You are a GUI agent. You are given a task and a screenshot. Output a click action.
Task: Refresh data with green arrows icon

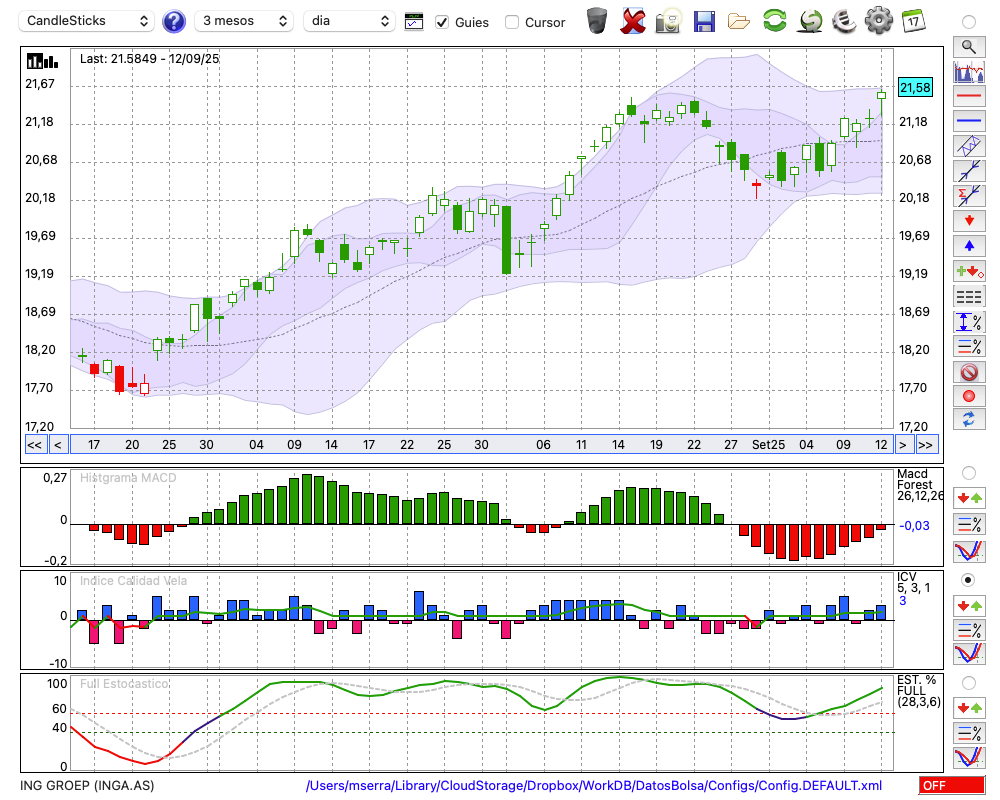click(x=775, y=21)
